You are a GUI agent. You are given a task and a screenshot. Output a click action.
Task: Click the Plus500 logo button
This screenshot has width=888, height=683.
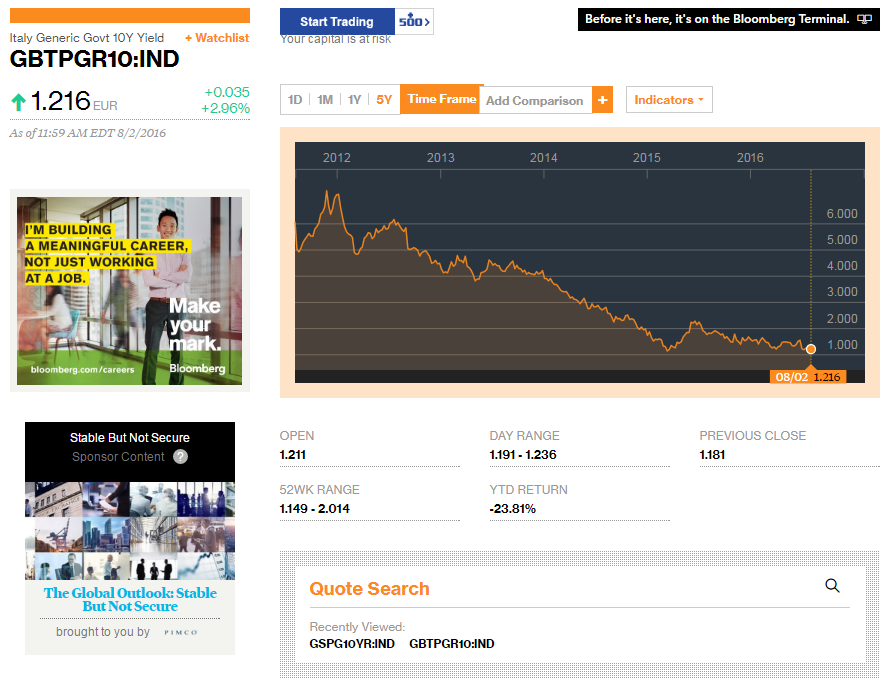(414, 22)
